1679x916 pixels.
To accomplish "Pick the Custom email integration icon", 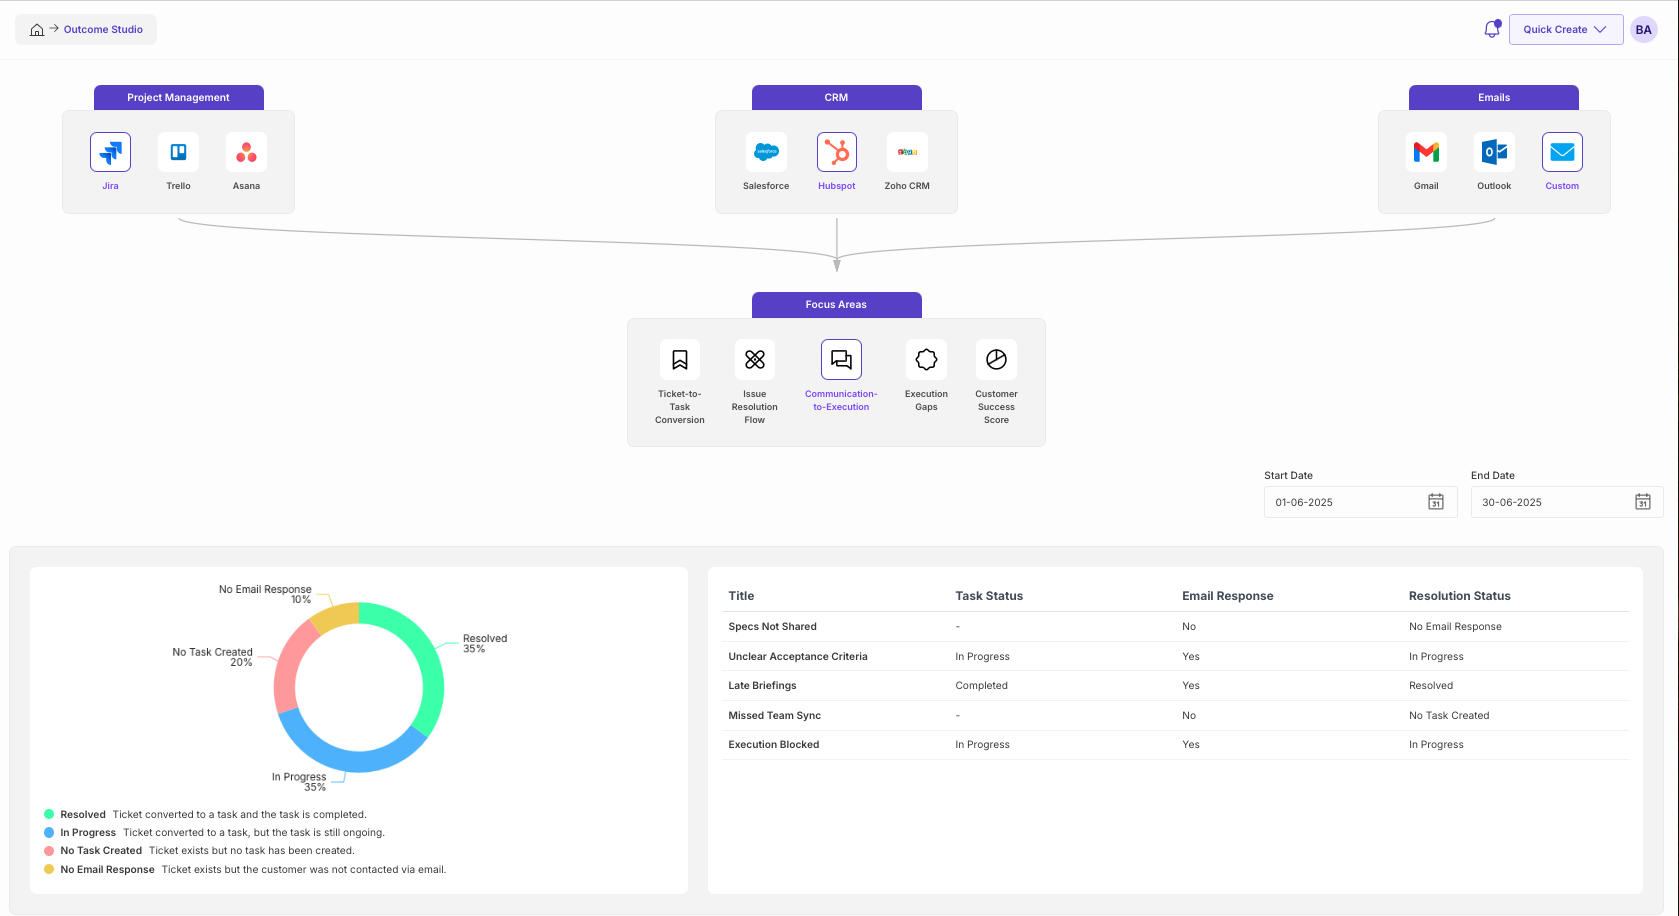I will point(1562,152).
